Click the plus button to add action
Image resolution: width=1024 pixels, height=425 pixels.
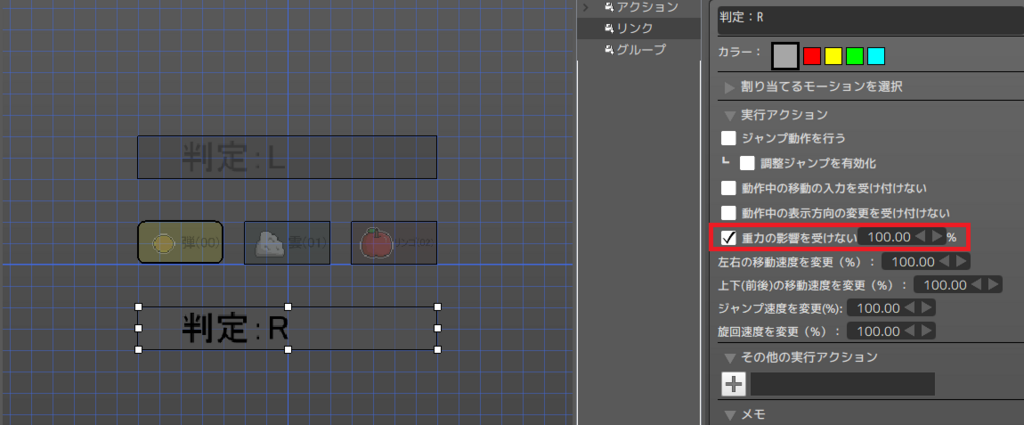pyautogui.click(x=735, y=385)
